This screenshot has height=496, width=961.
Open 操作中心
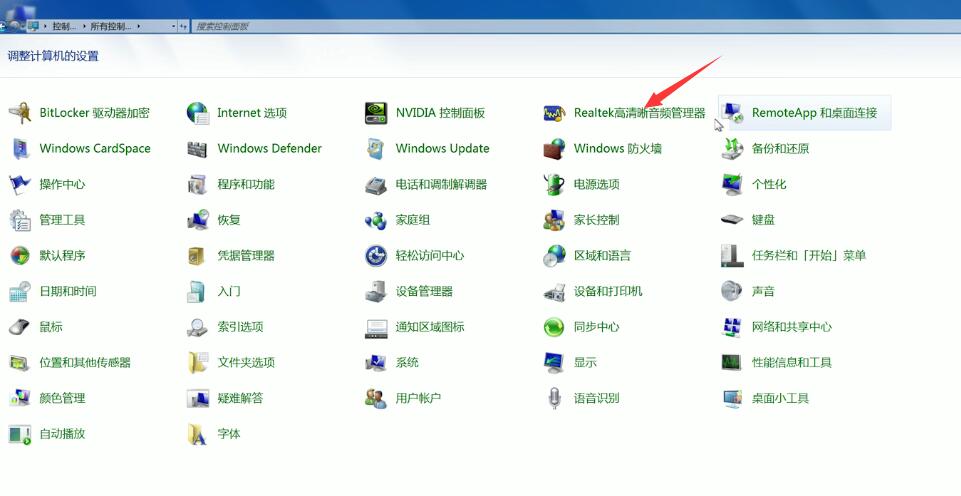click(47, 184)
